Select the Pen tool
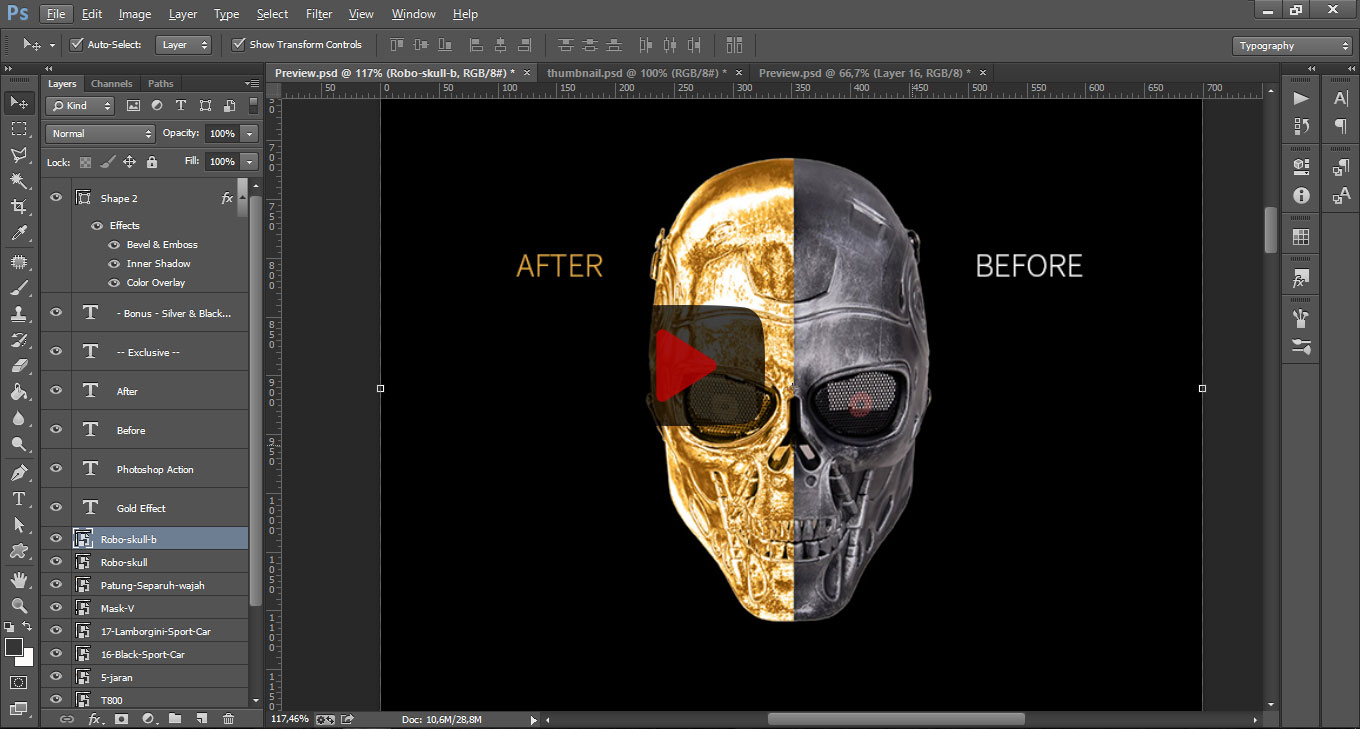1360x729 pixels. 18,472
